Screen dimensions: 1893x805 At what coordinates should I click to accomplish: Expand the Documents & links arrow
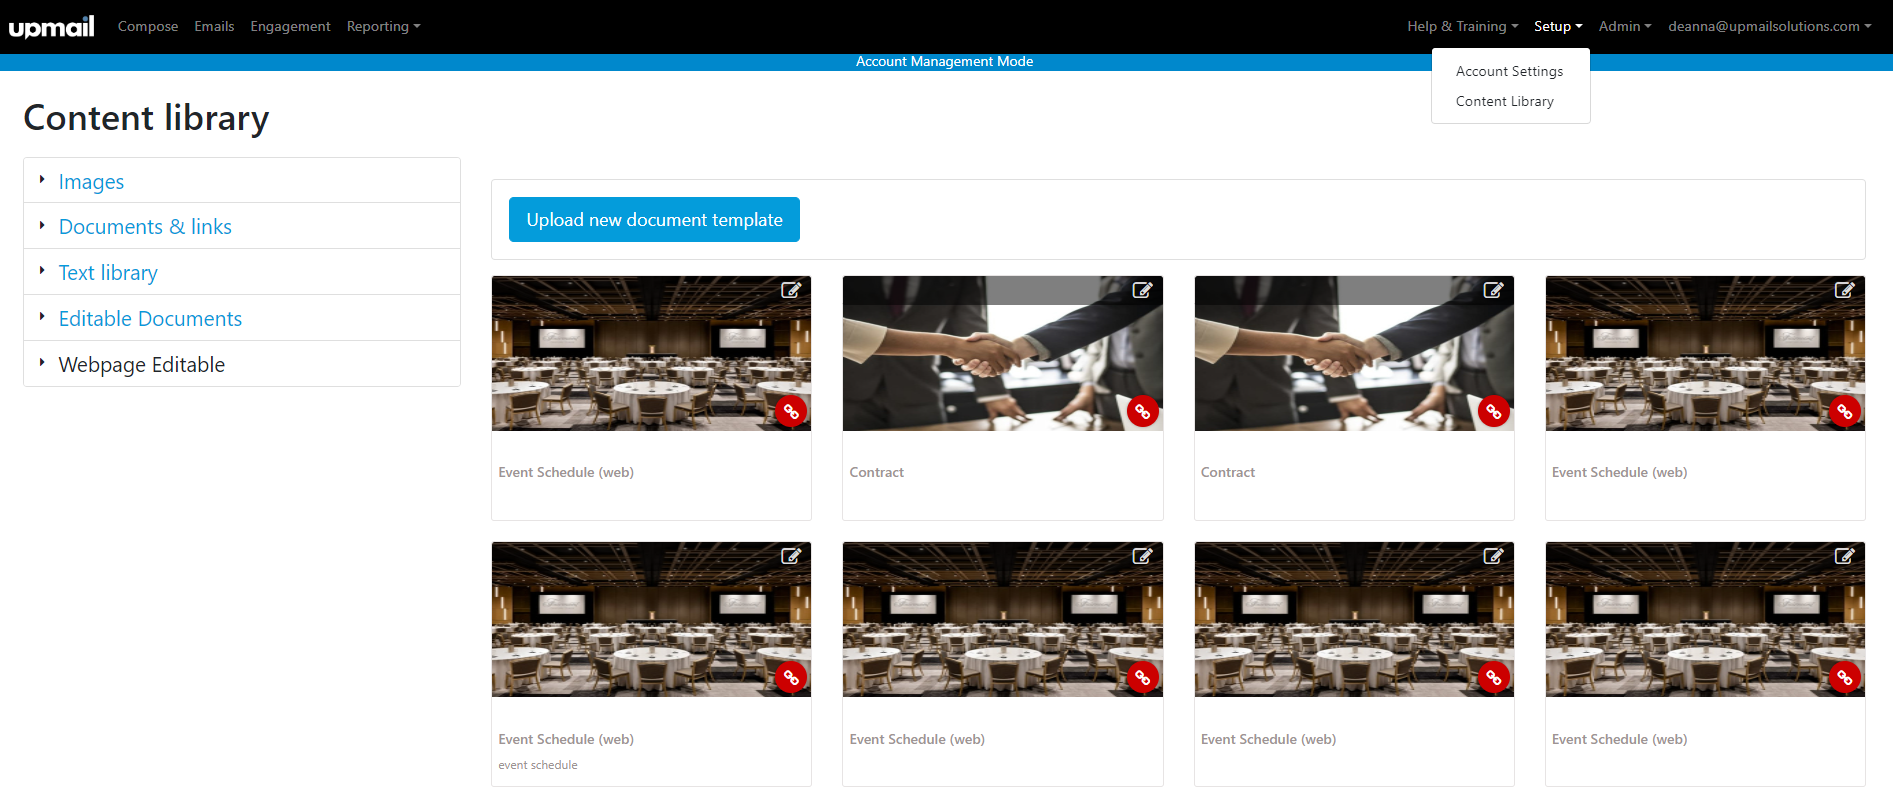(42, 225)
